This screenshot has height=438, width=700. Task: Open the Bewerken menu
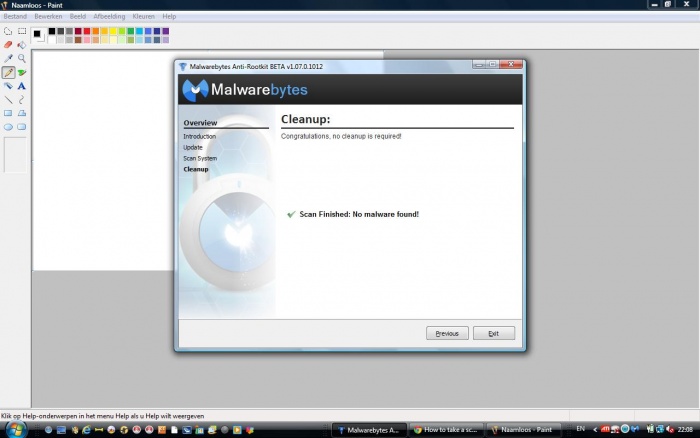tap(48, 17)
